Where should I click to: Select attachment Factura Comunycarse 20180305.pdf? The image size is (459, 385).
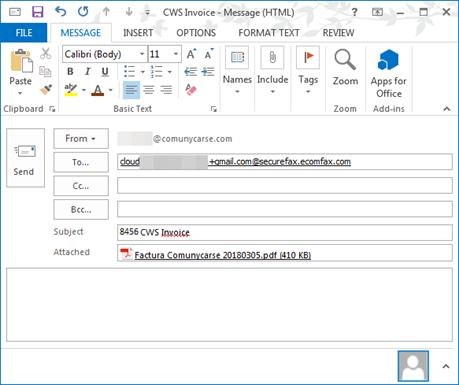click(x=216, y=255)
